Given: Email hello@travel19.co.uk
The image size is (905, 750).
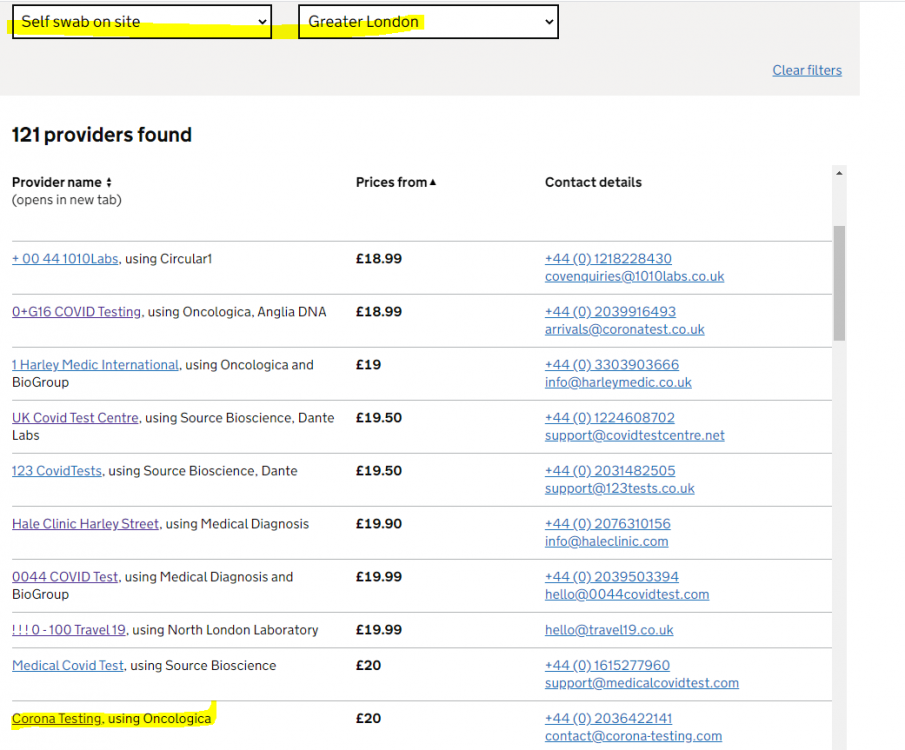Looking at the screenshot, I should (609, 630).
